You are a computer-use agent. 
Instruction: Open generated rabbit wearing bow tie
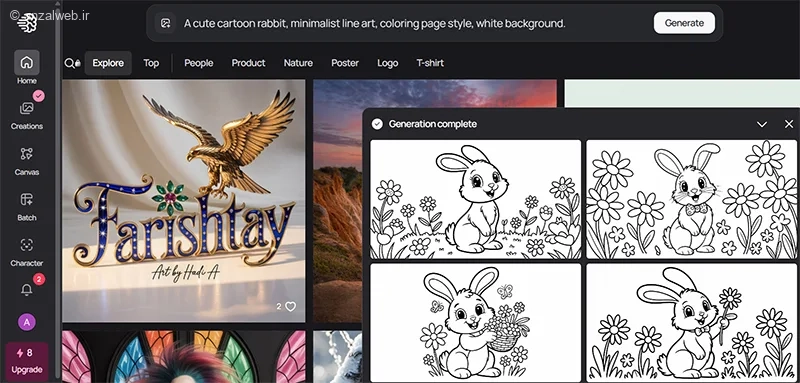coord(692,199)
